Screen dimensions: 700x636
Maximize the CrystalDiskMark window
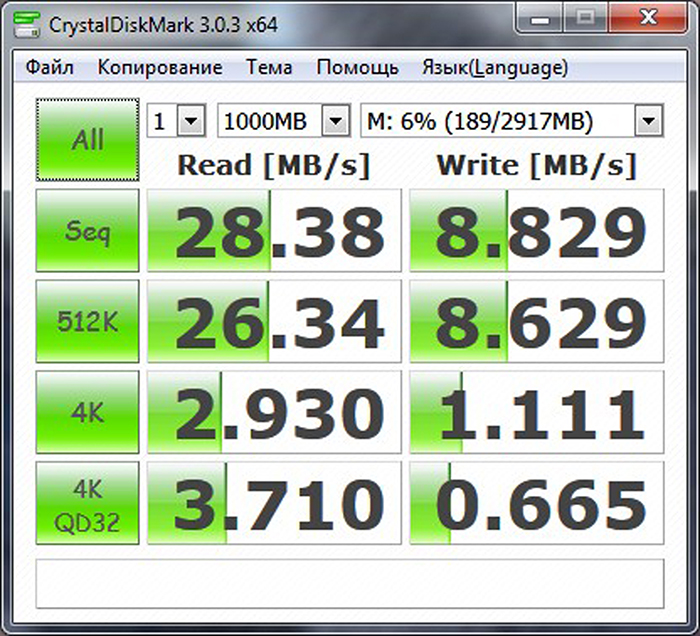click(585, 19)
